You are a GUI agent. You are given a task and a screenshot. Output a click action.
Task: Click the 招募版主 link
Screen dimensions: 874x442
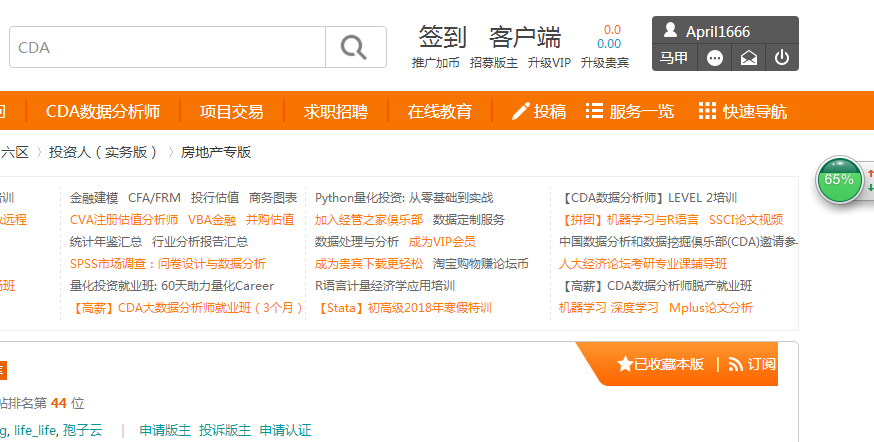(494, 63)
